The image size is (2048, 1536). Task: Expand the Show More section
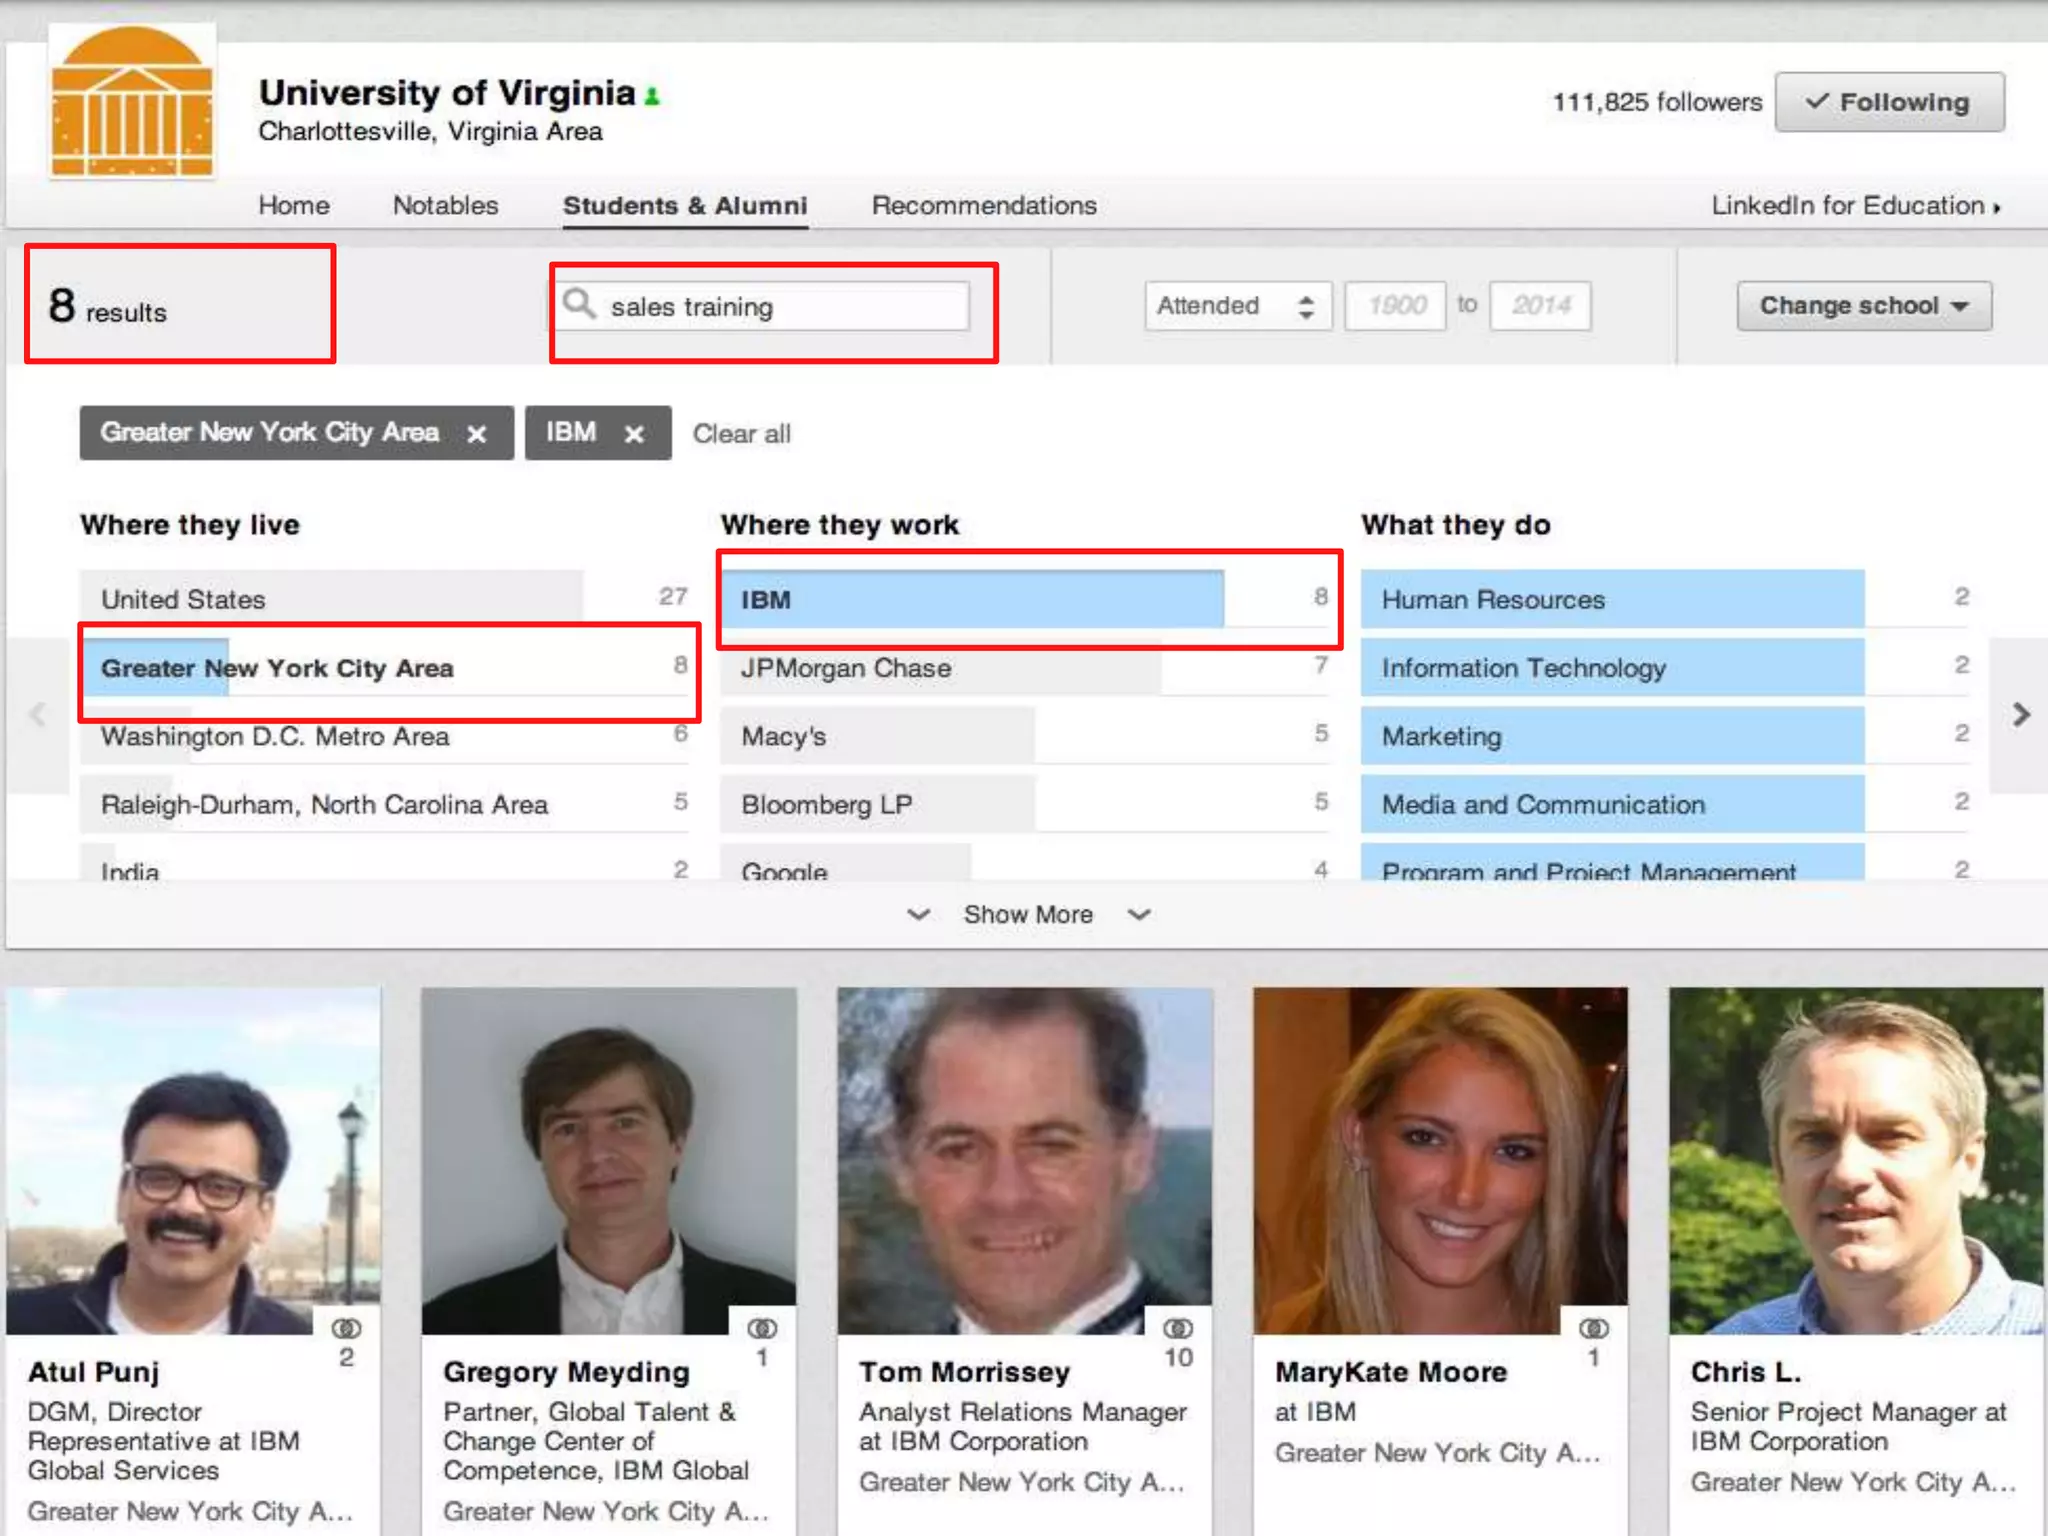[1027, 914]
